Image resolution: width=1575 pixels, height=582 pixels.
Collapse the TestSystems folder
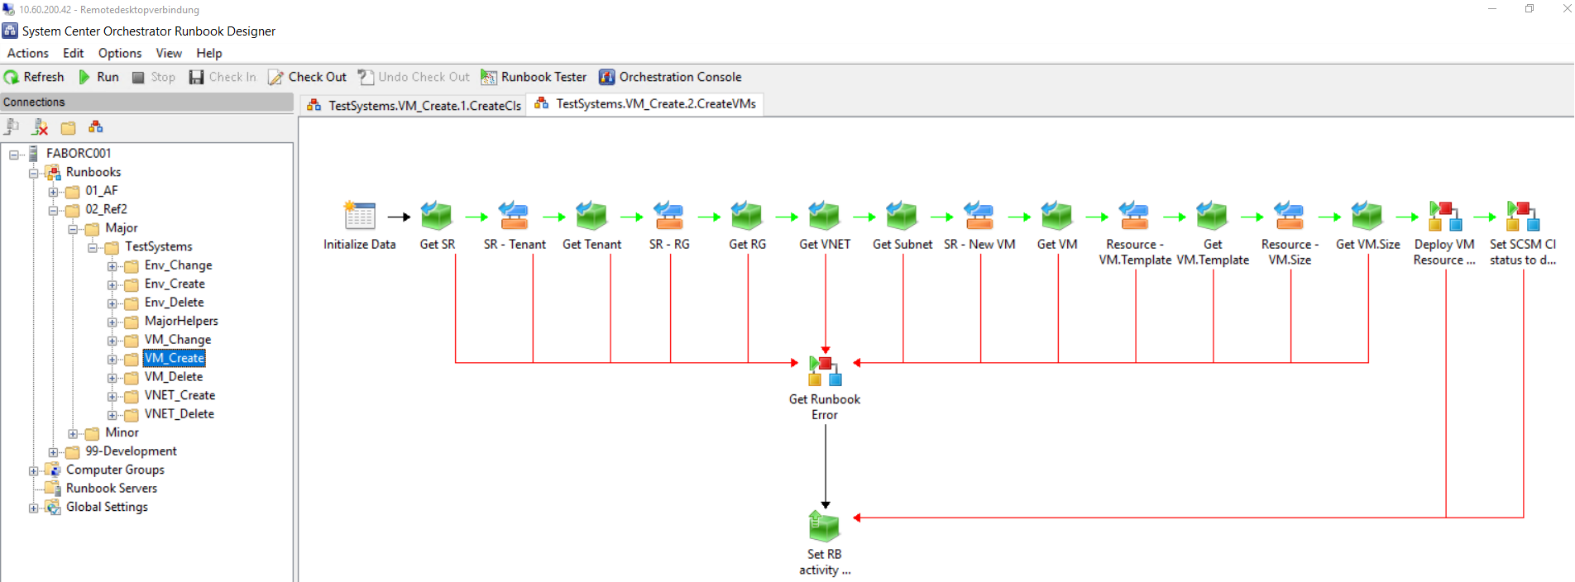coord(93,247)
